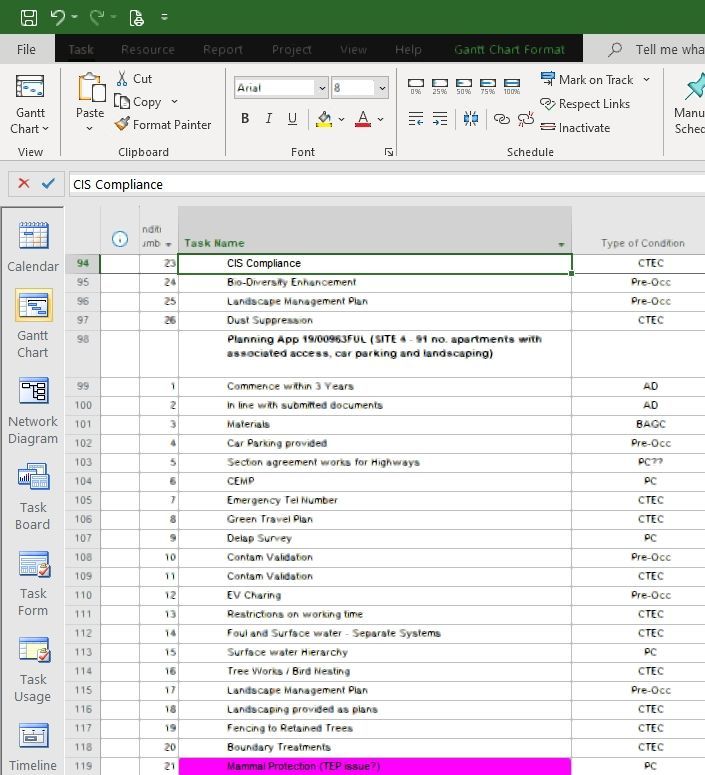Open Task Form view
Viewport: 705px width, 775px height.
coord(33,582)
